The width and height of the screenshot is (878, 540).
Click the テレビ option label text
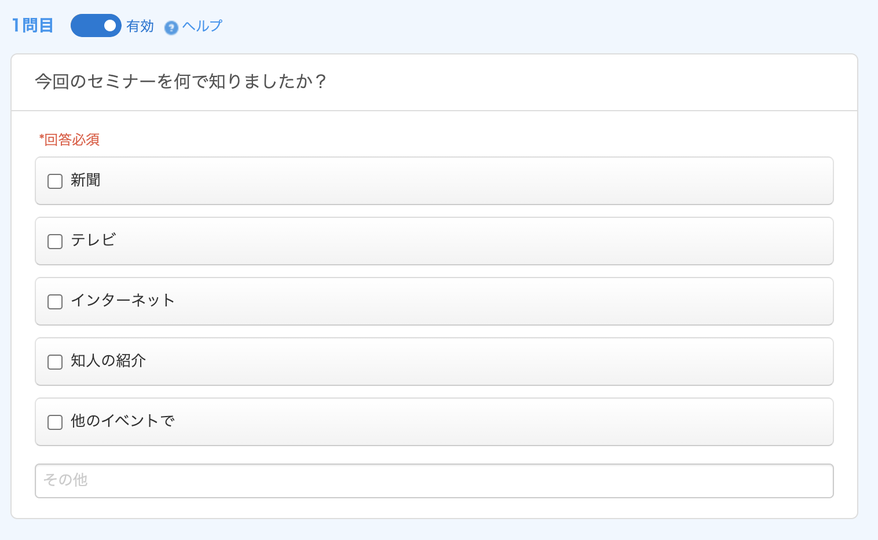click(93, 240)
